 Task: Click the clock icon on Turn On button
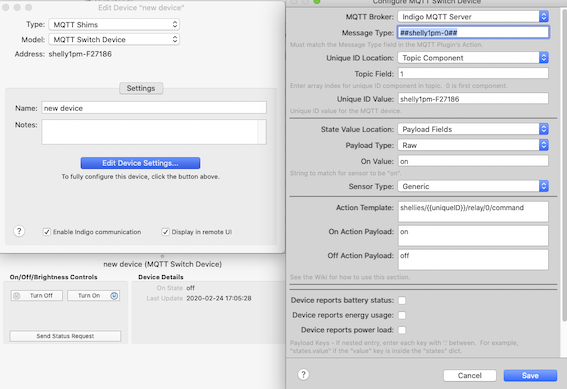point(114,296)
